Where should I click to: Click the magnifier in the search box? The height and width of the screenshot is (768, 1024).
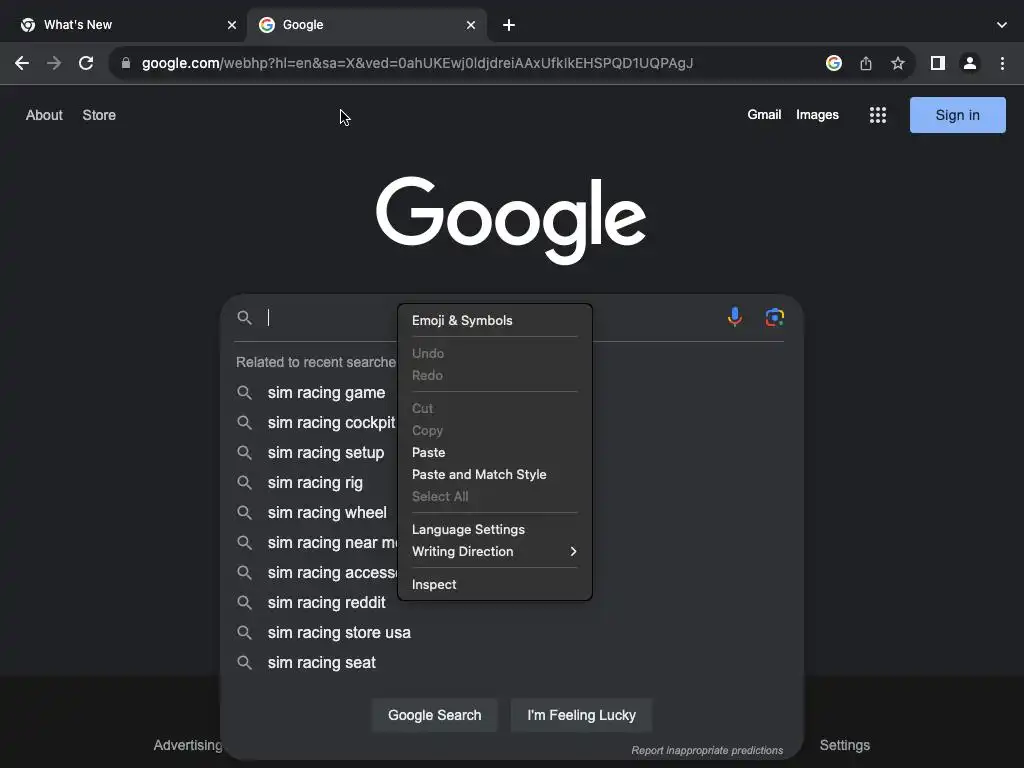244,317
